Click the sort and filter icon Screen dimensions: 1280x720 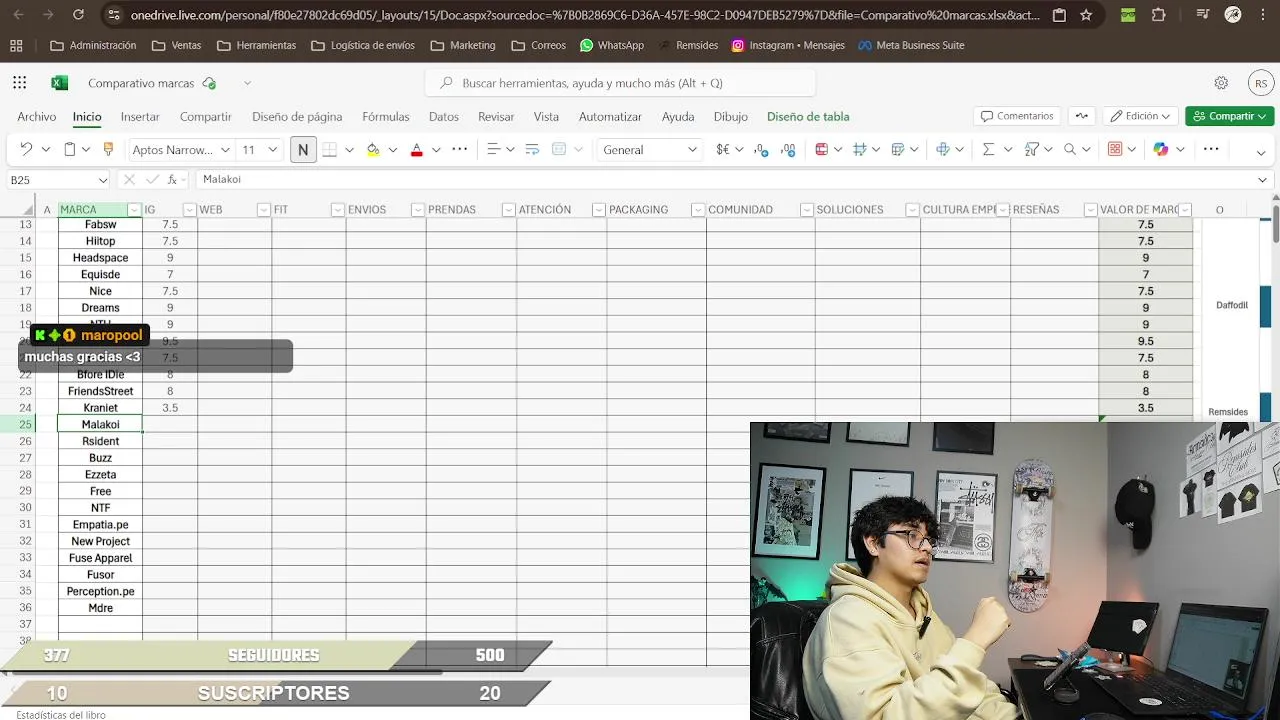[x=1032, y=149]
